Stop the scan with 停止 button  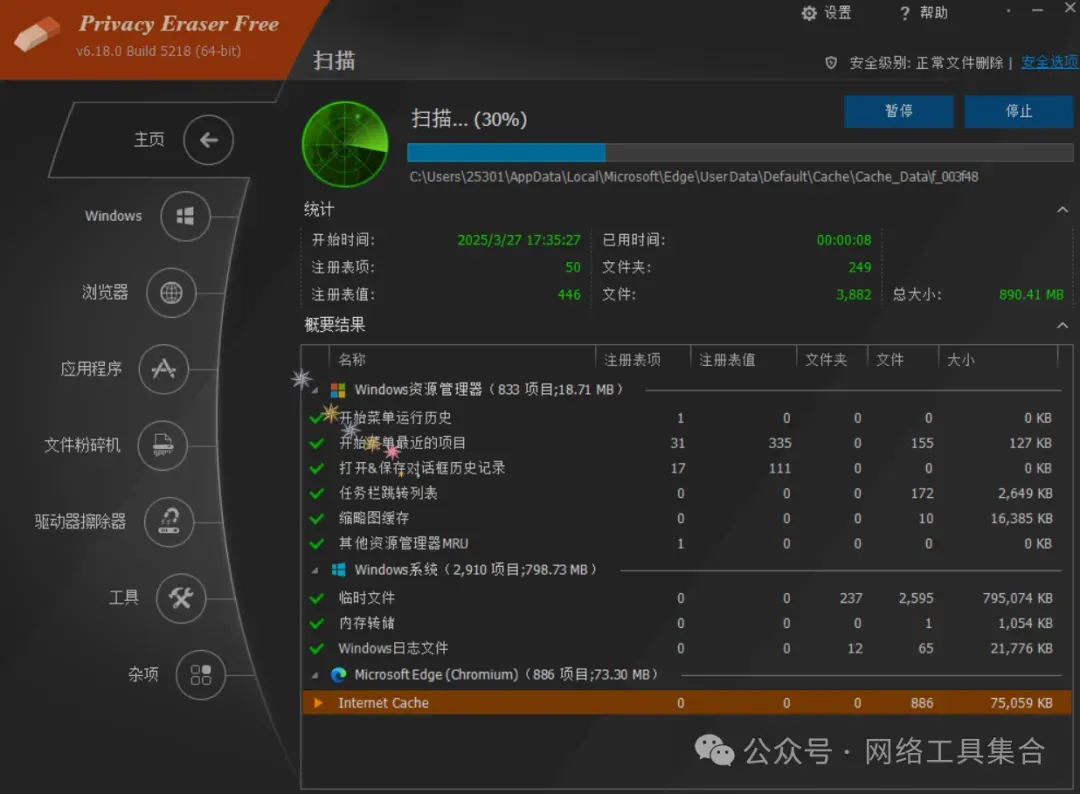pyautogui.click(x=1019, y=112)
